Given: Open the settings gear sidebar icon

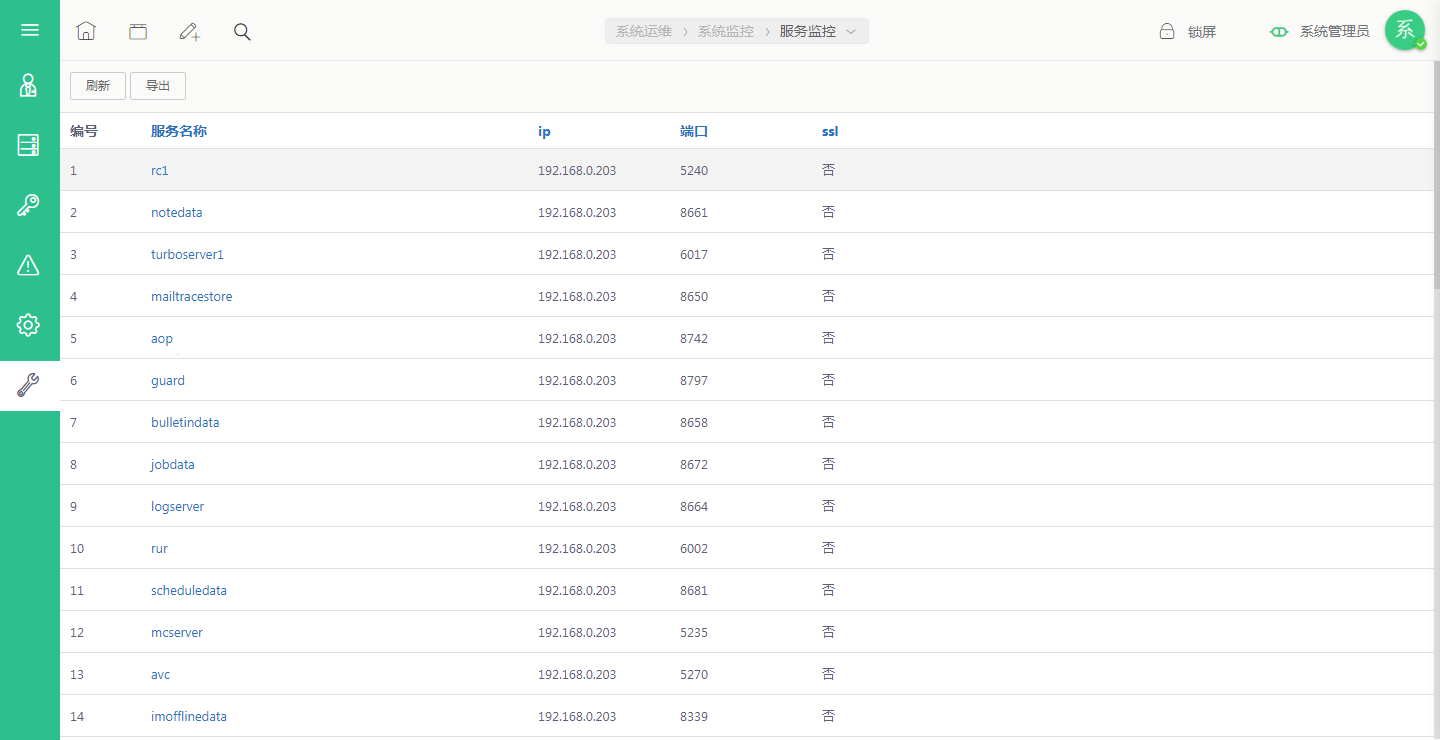Looking at the screenshot, I should (x=29, y=325).
